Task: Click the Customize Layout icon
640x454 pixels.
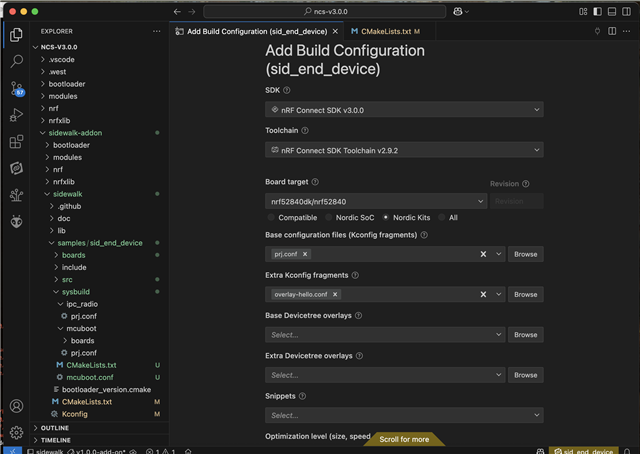Action: 583,11
